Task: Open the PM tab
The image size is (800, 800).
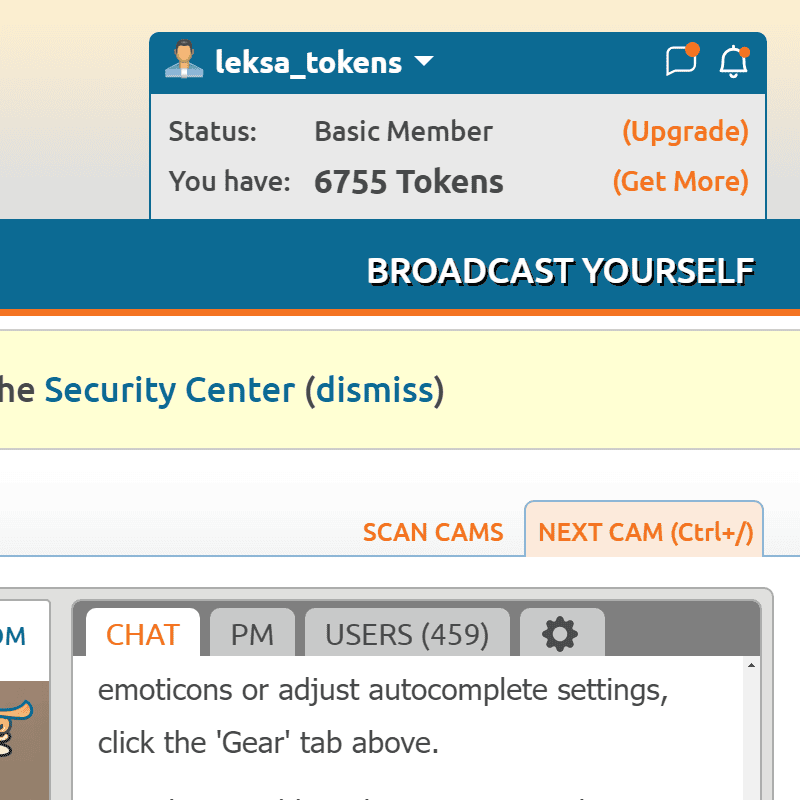Action: [x=252, y=635]
